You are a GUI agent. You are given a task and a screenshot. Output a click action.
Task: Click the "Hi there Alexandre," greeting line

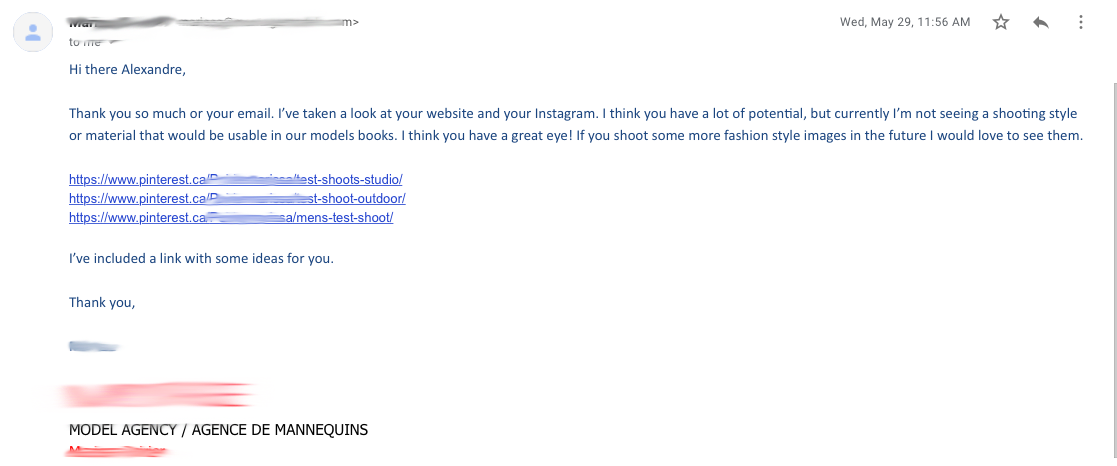(x=128, y=70)
